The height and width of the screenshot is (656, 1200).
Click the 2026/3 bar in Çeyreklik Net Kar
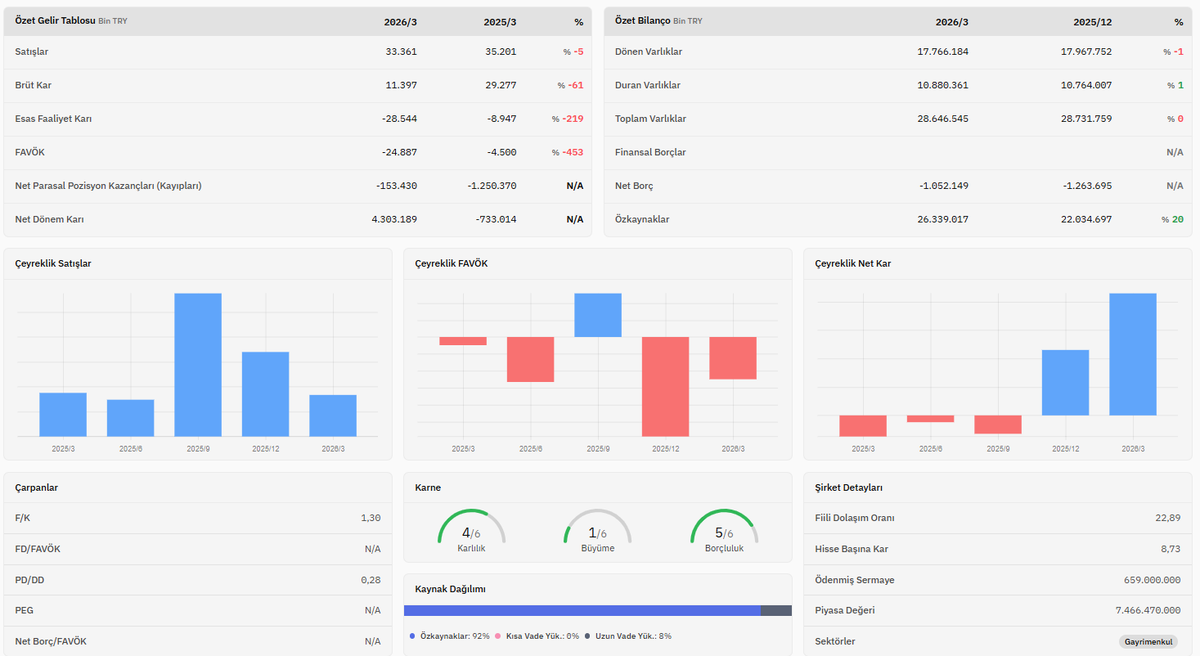pos(1133,354)
